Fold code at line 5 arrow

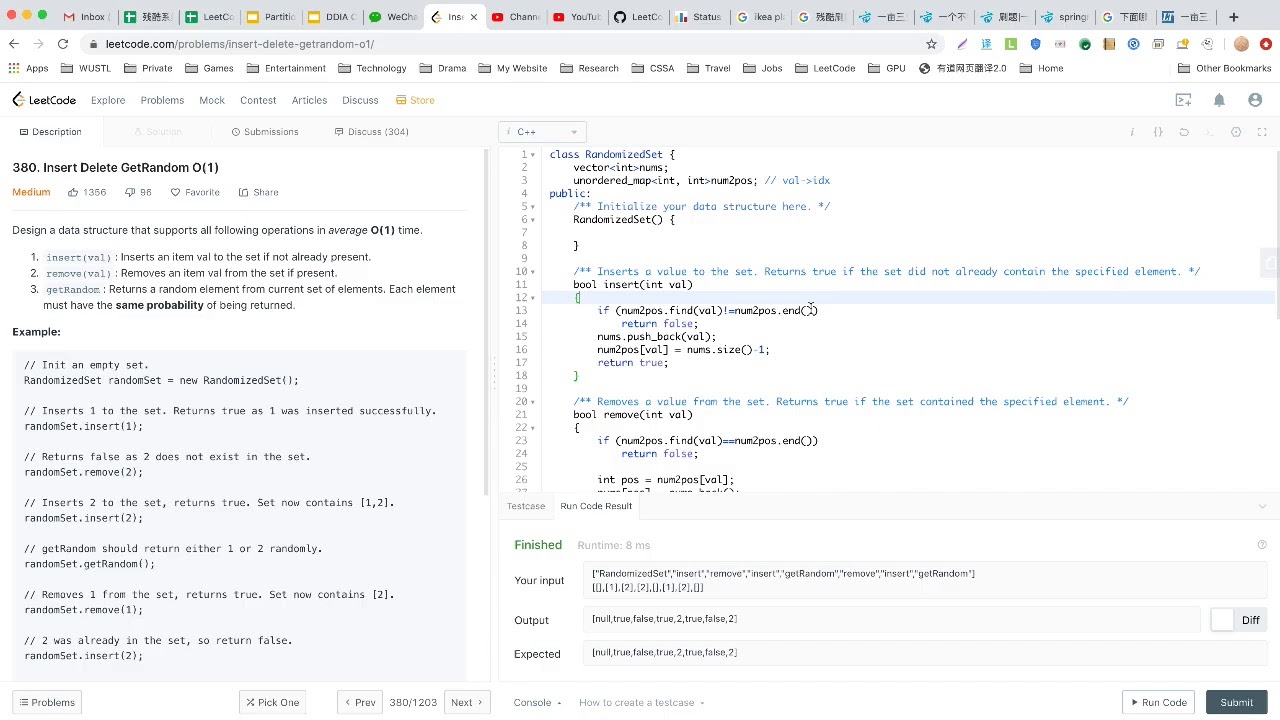533,206
